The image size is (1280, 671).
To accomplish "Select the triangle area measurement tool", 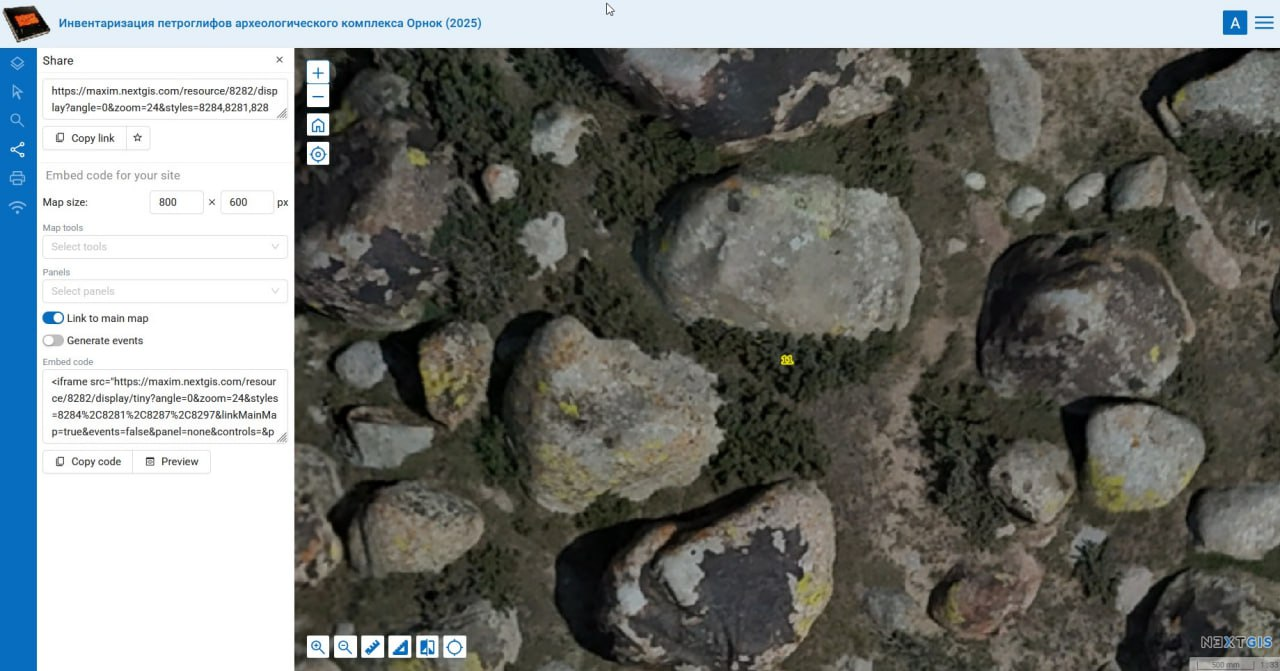I will pos(400,647).
